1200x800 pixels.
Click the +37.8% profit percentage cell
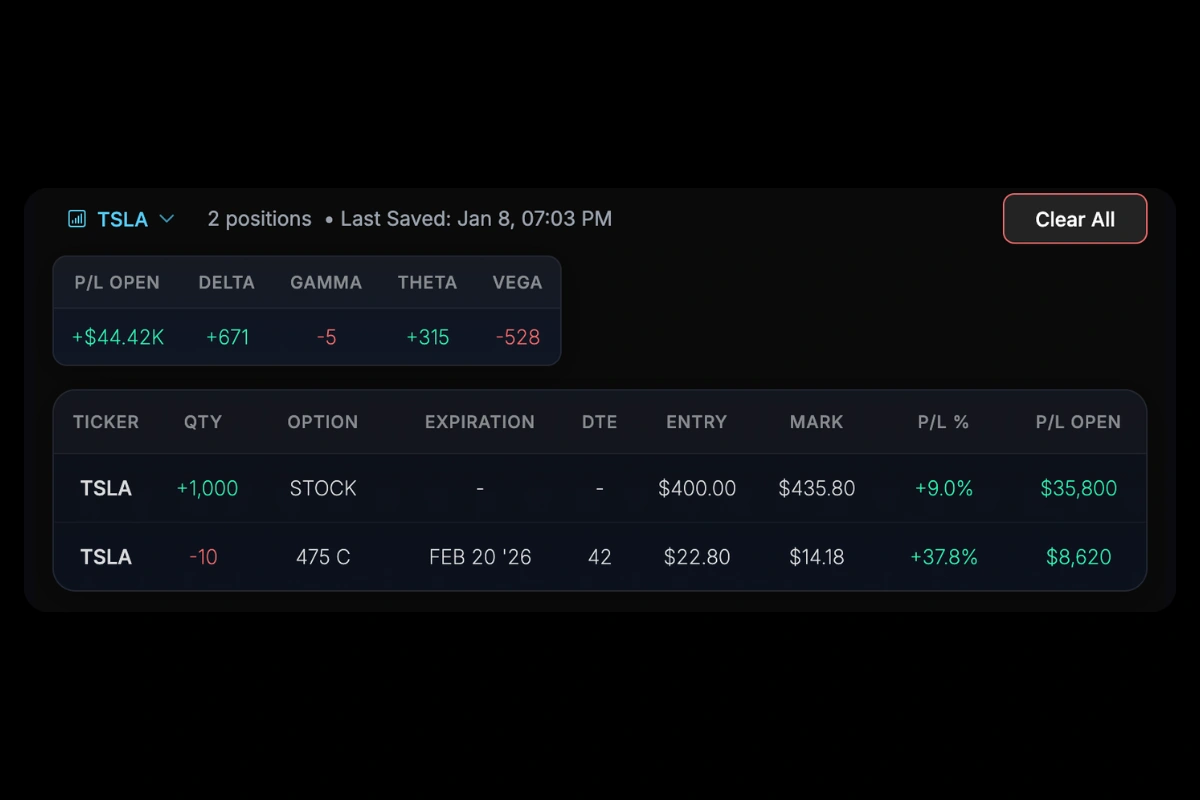pos(943,557)
